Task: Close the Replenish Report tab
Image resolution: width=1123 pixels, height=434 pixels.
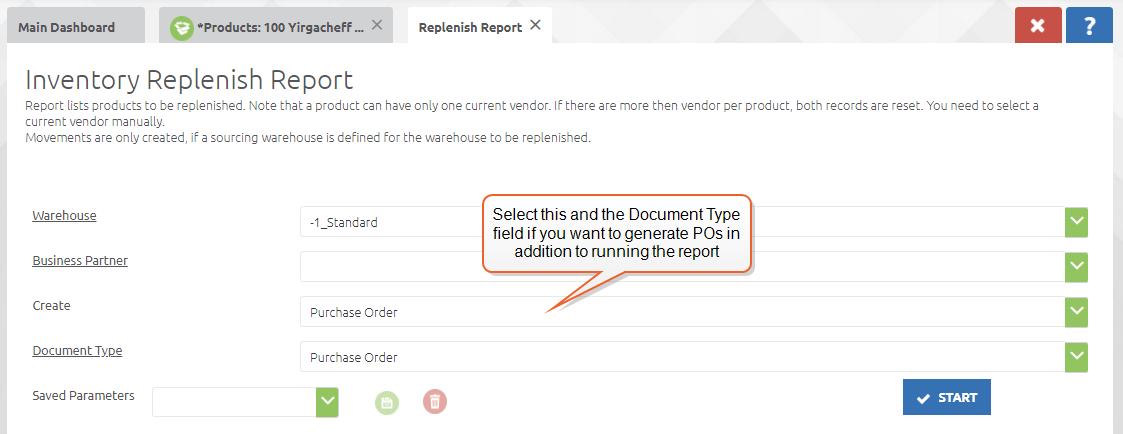Action: pos(536,26)
